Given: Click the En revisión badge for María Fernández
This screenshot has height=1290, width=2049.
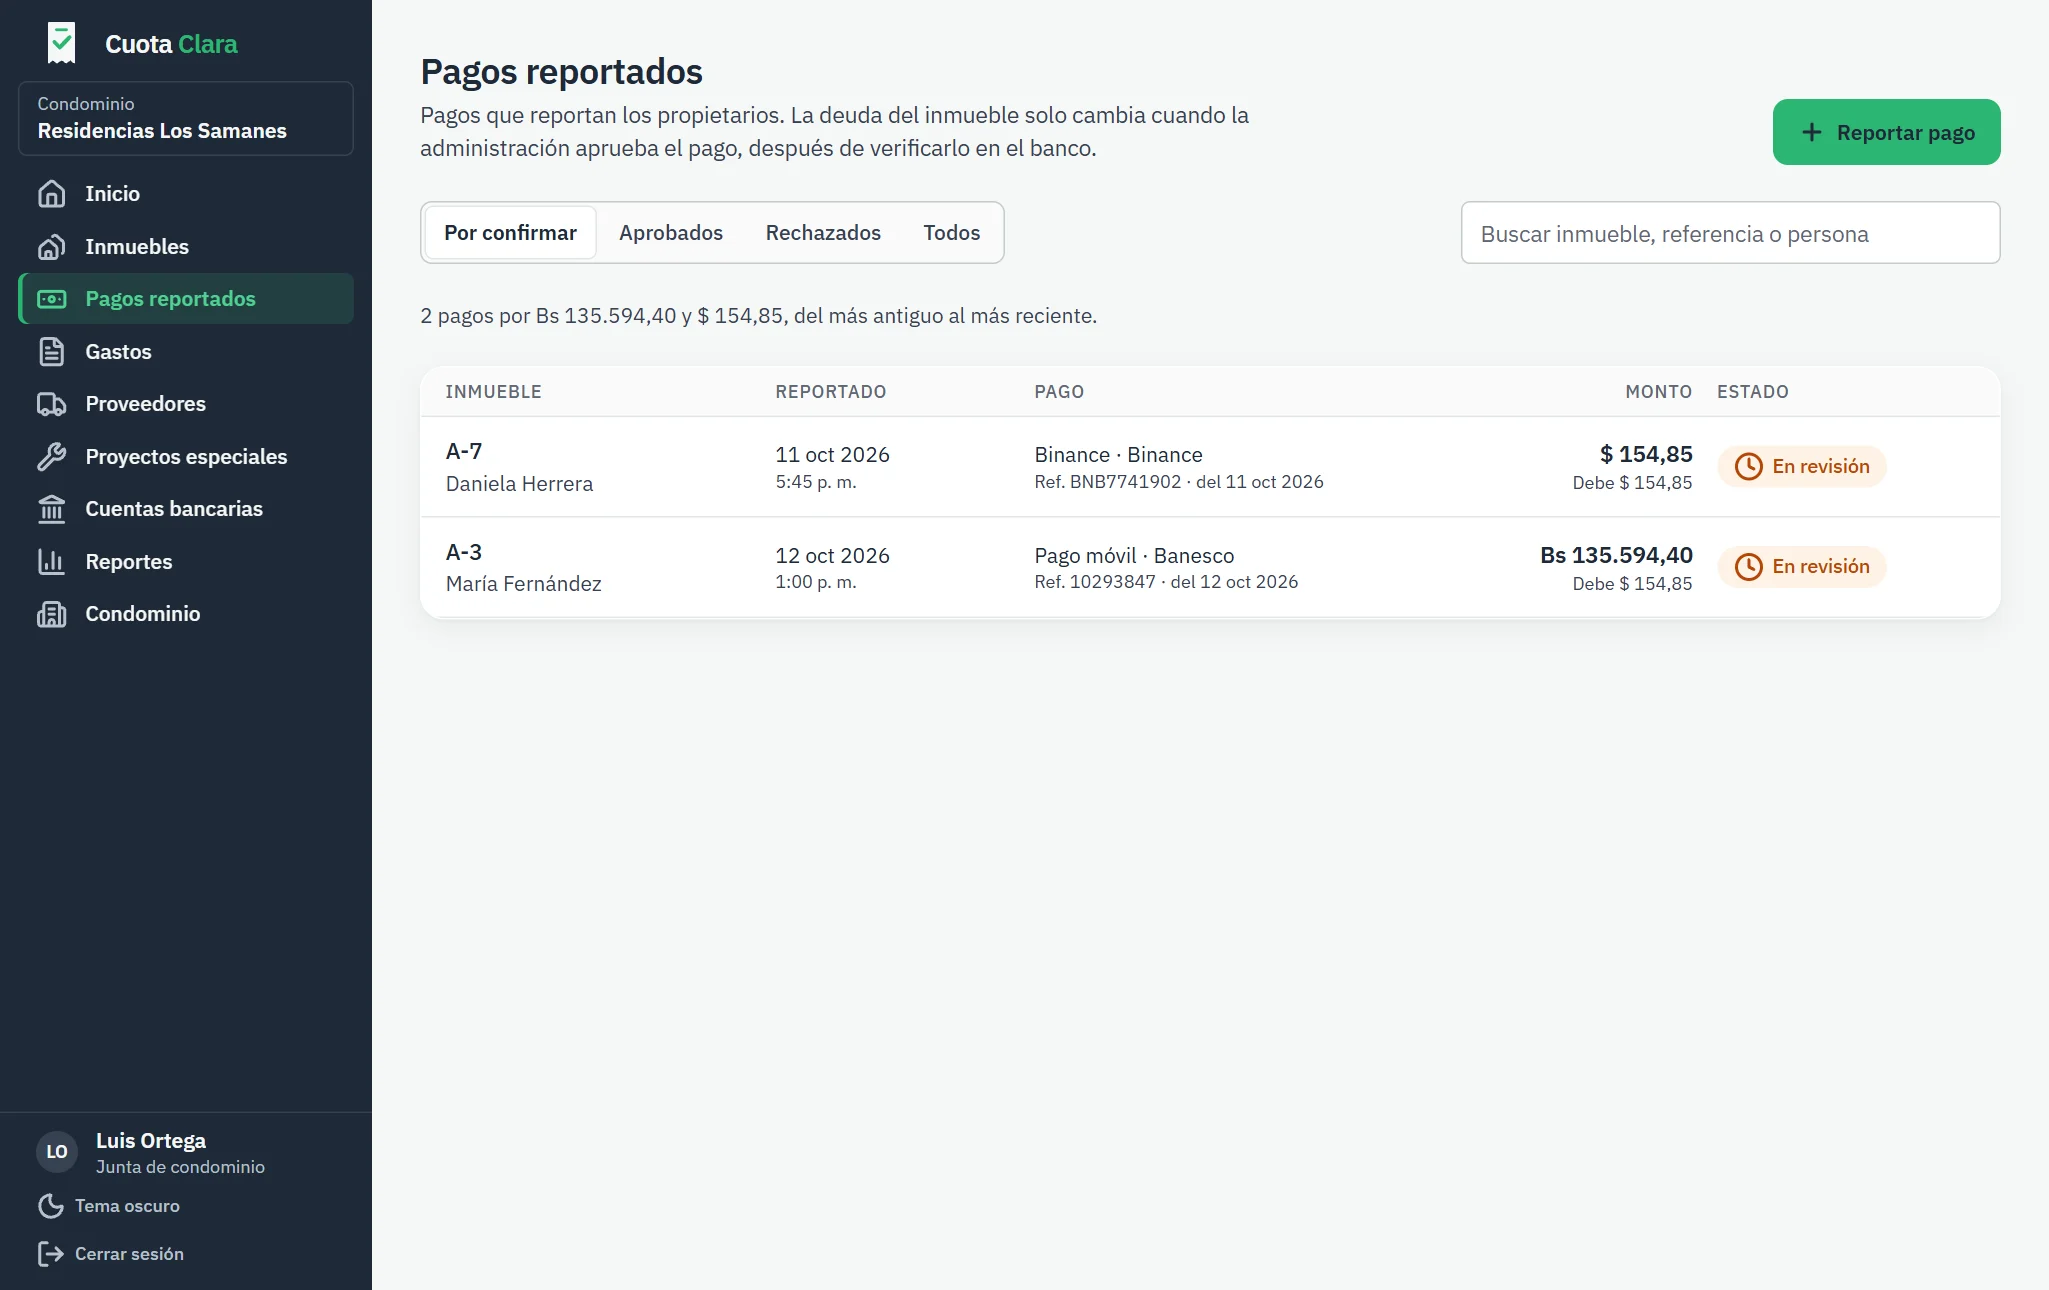Looking at the screenshot, I should tap(1802, 567).
